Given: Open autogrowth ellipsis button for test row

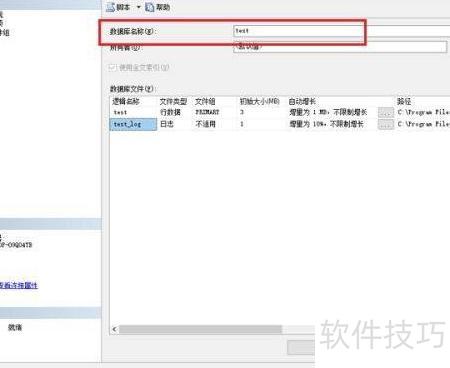Looking at the screenshot, I should [386, 112].
